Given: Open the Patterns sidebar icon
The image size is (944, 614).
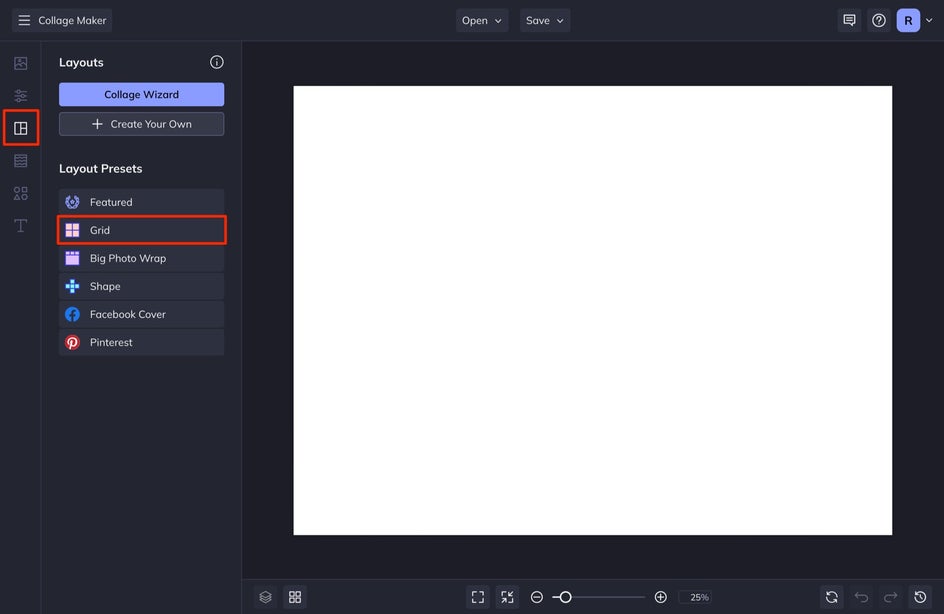Looking at the screenshot, I should click(x=20, y=161).
